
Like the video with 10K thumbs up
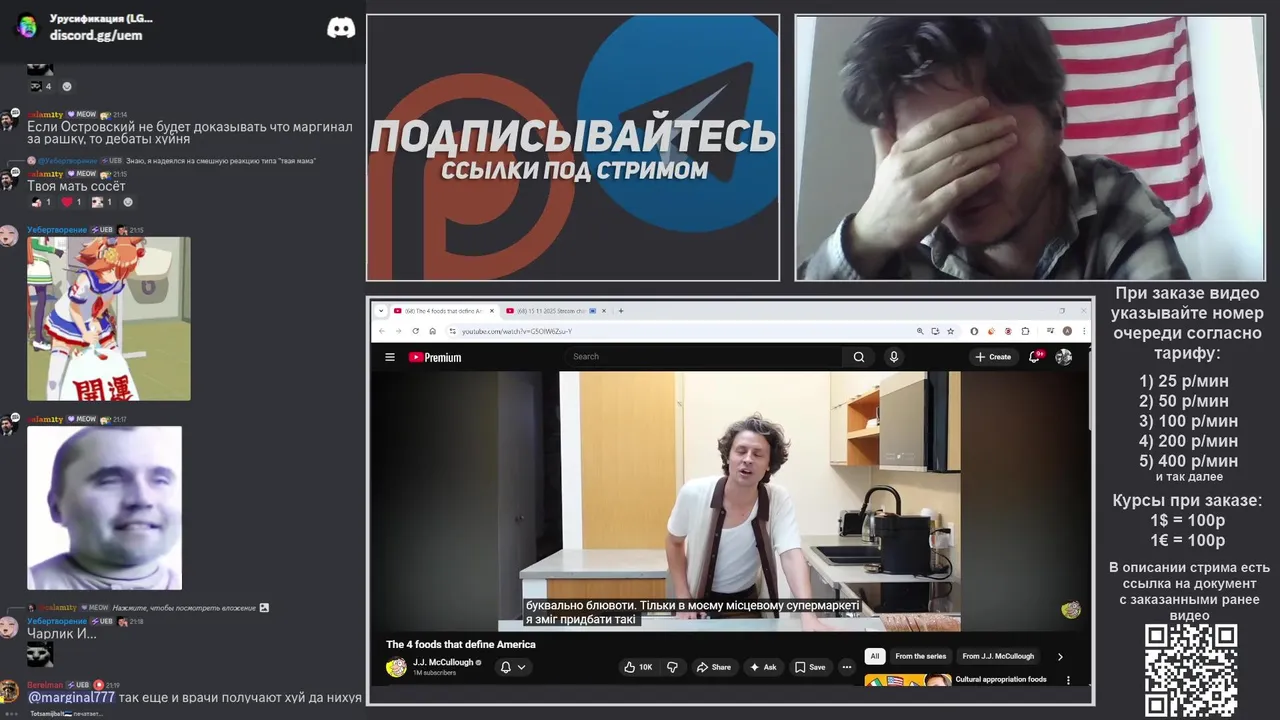(638, 667)
